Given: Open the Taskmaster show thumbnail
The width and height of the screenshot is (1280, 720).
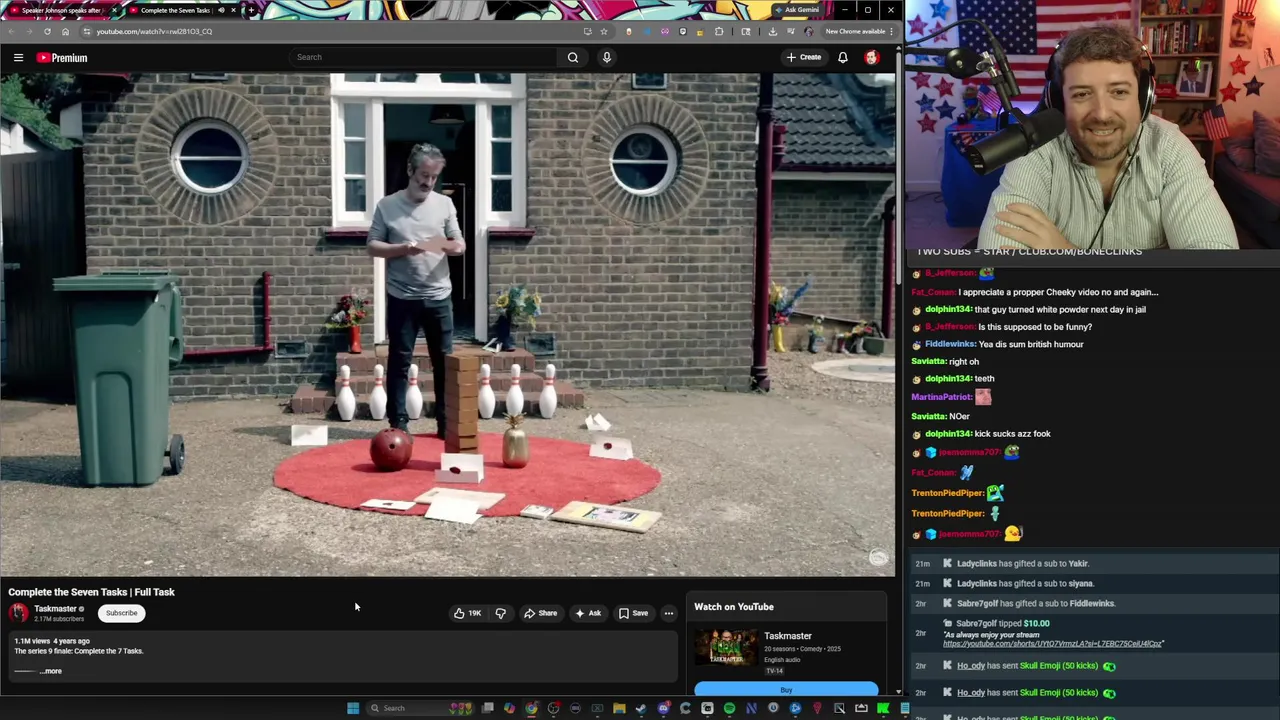Looking at the screenshot, I should [x=726, y=648].
